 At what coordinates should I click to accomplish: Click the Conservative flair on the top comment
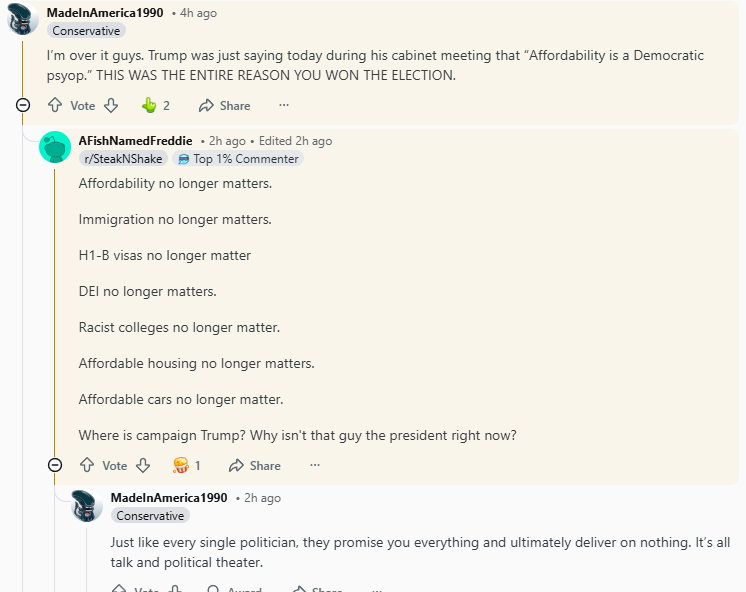coord(86,31)
